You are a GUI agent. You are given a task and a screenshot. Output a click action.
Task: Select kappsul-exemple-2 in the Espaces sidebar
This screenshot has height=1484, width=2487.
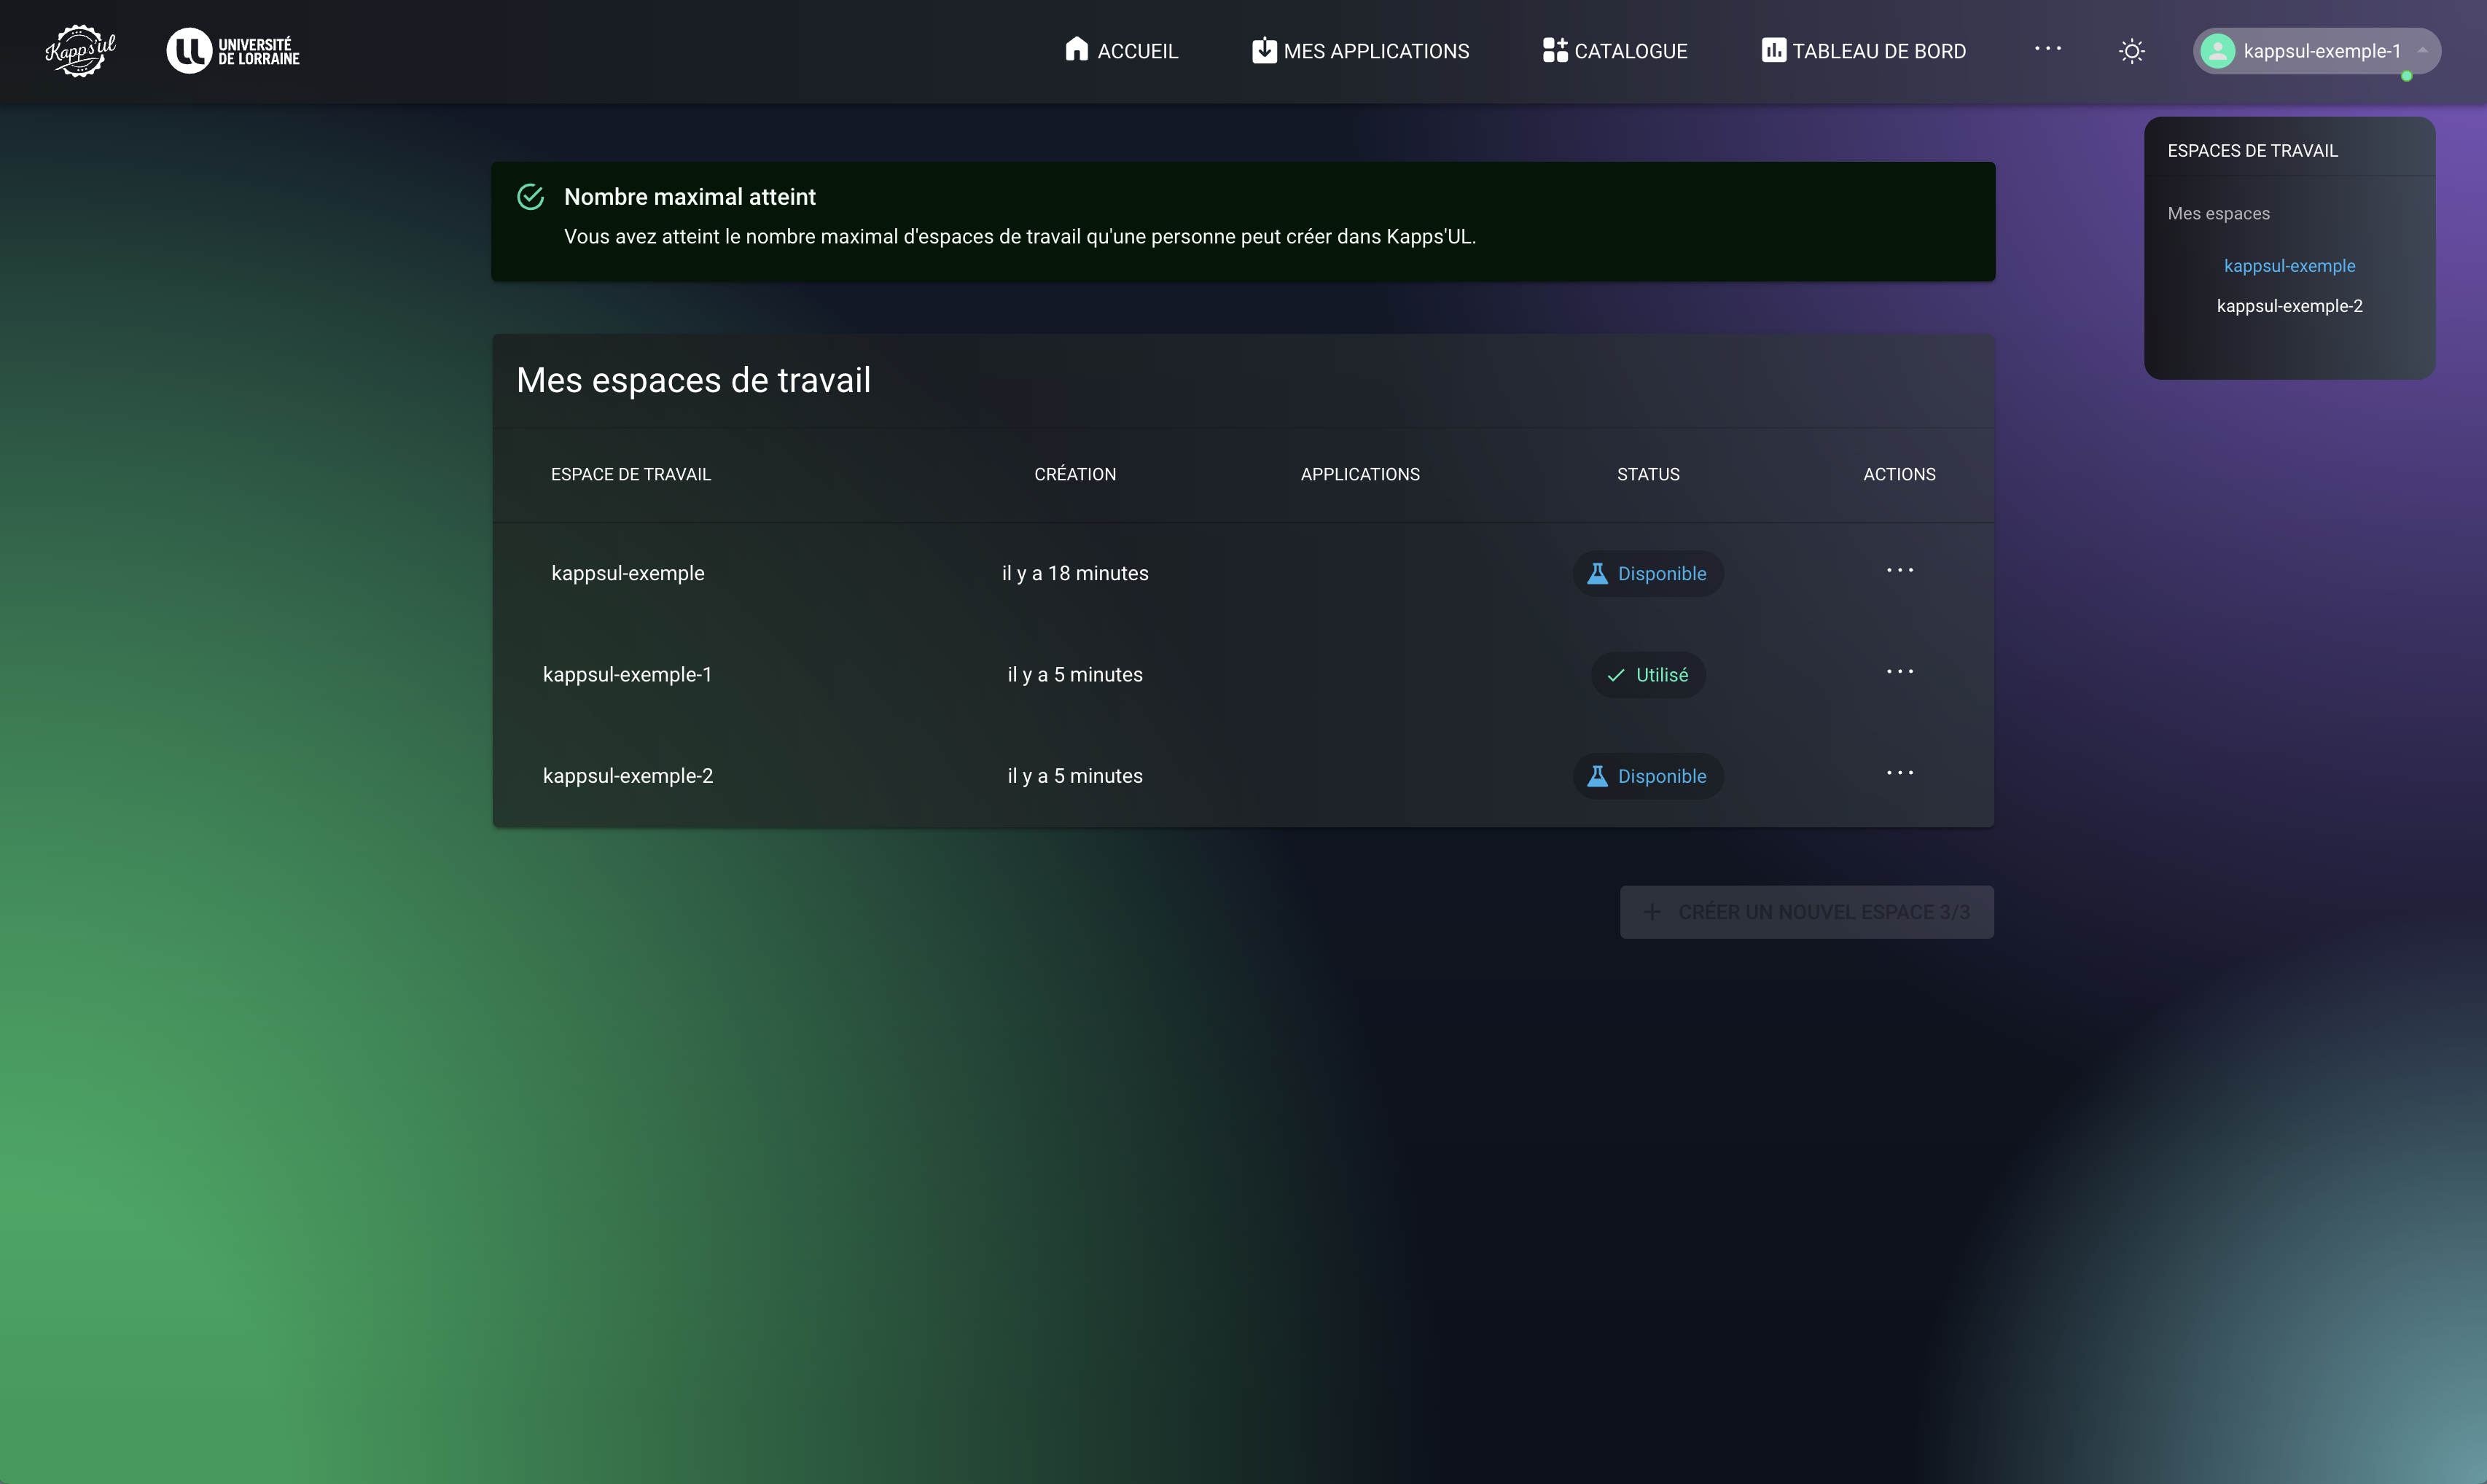(x=2289, y=306)
